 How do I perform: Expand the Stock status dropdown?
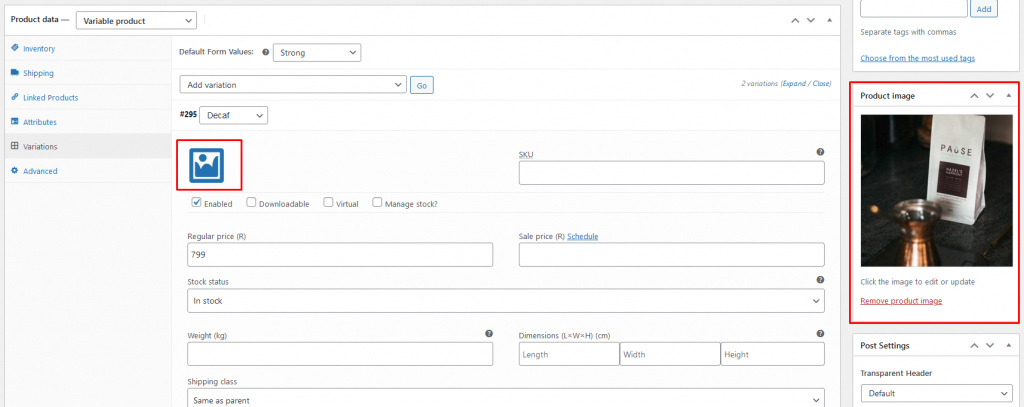pyautogui.click(x=505, y=301)
